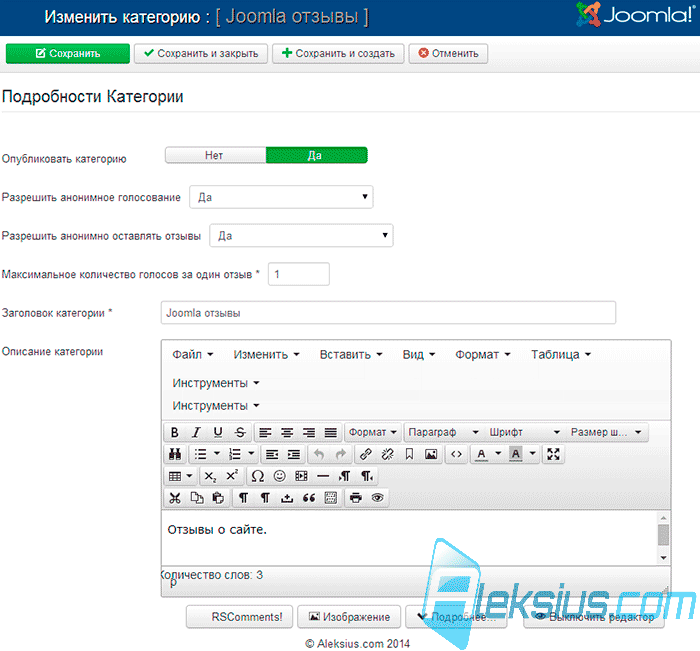Toggle bold formatting in editor
Viewport: 700px width, 651px height.
coord(175,432)
